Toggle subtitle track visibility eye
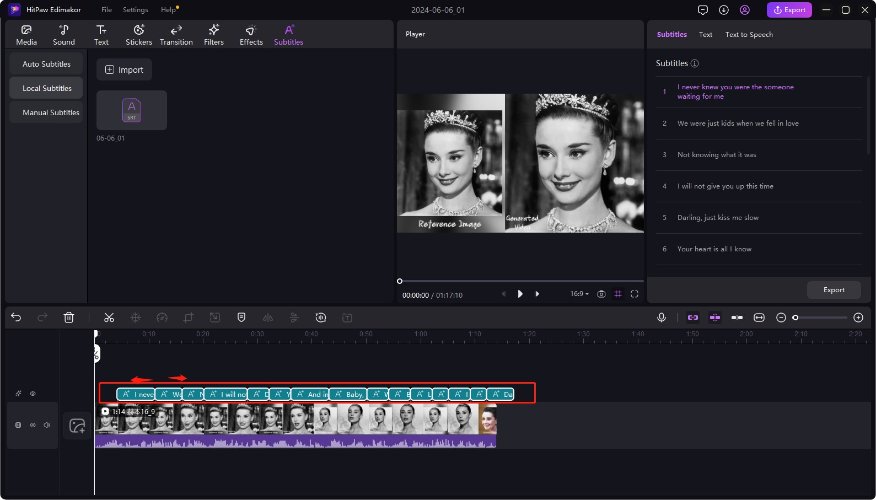876x500 pixels. [33, 393]
